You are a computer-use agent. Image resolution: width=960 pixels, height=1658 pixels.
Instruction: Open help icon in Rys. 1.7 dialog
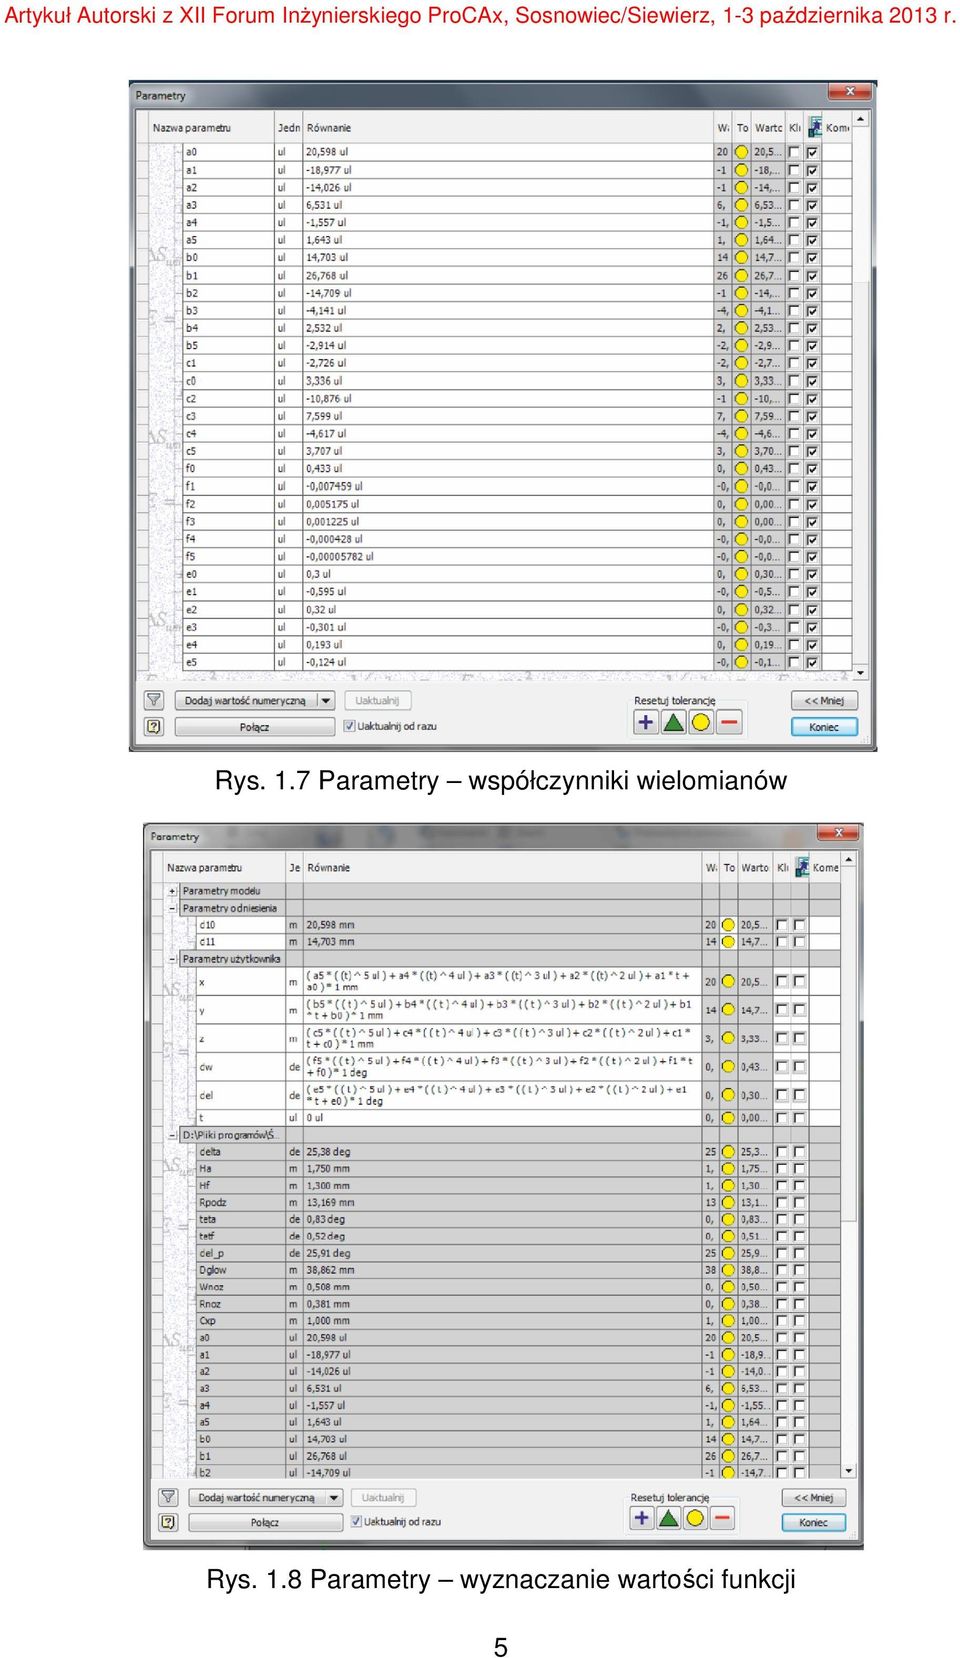154,727
